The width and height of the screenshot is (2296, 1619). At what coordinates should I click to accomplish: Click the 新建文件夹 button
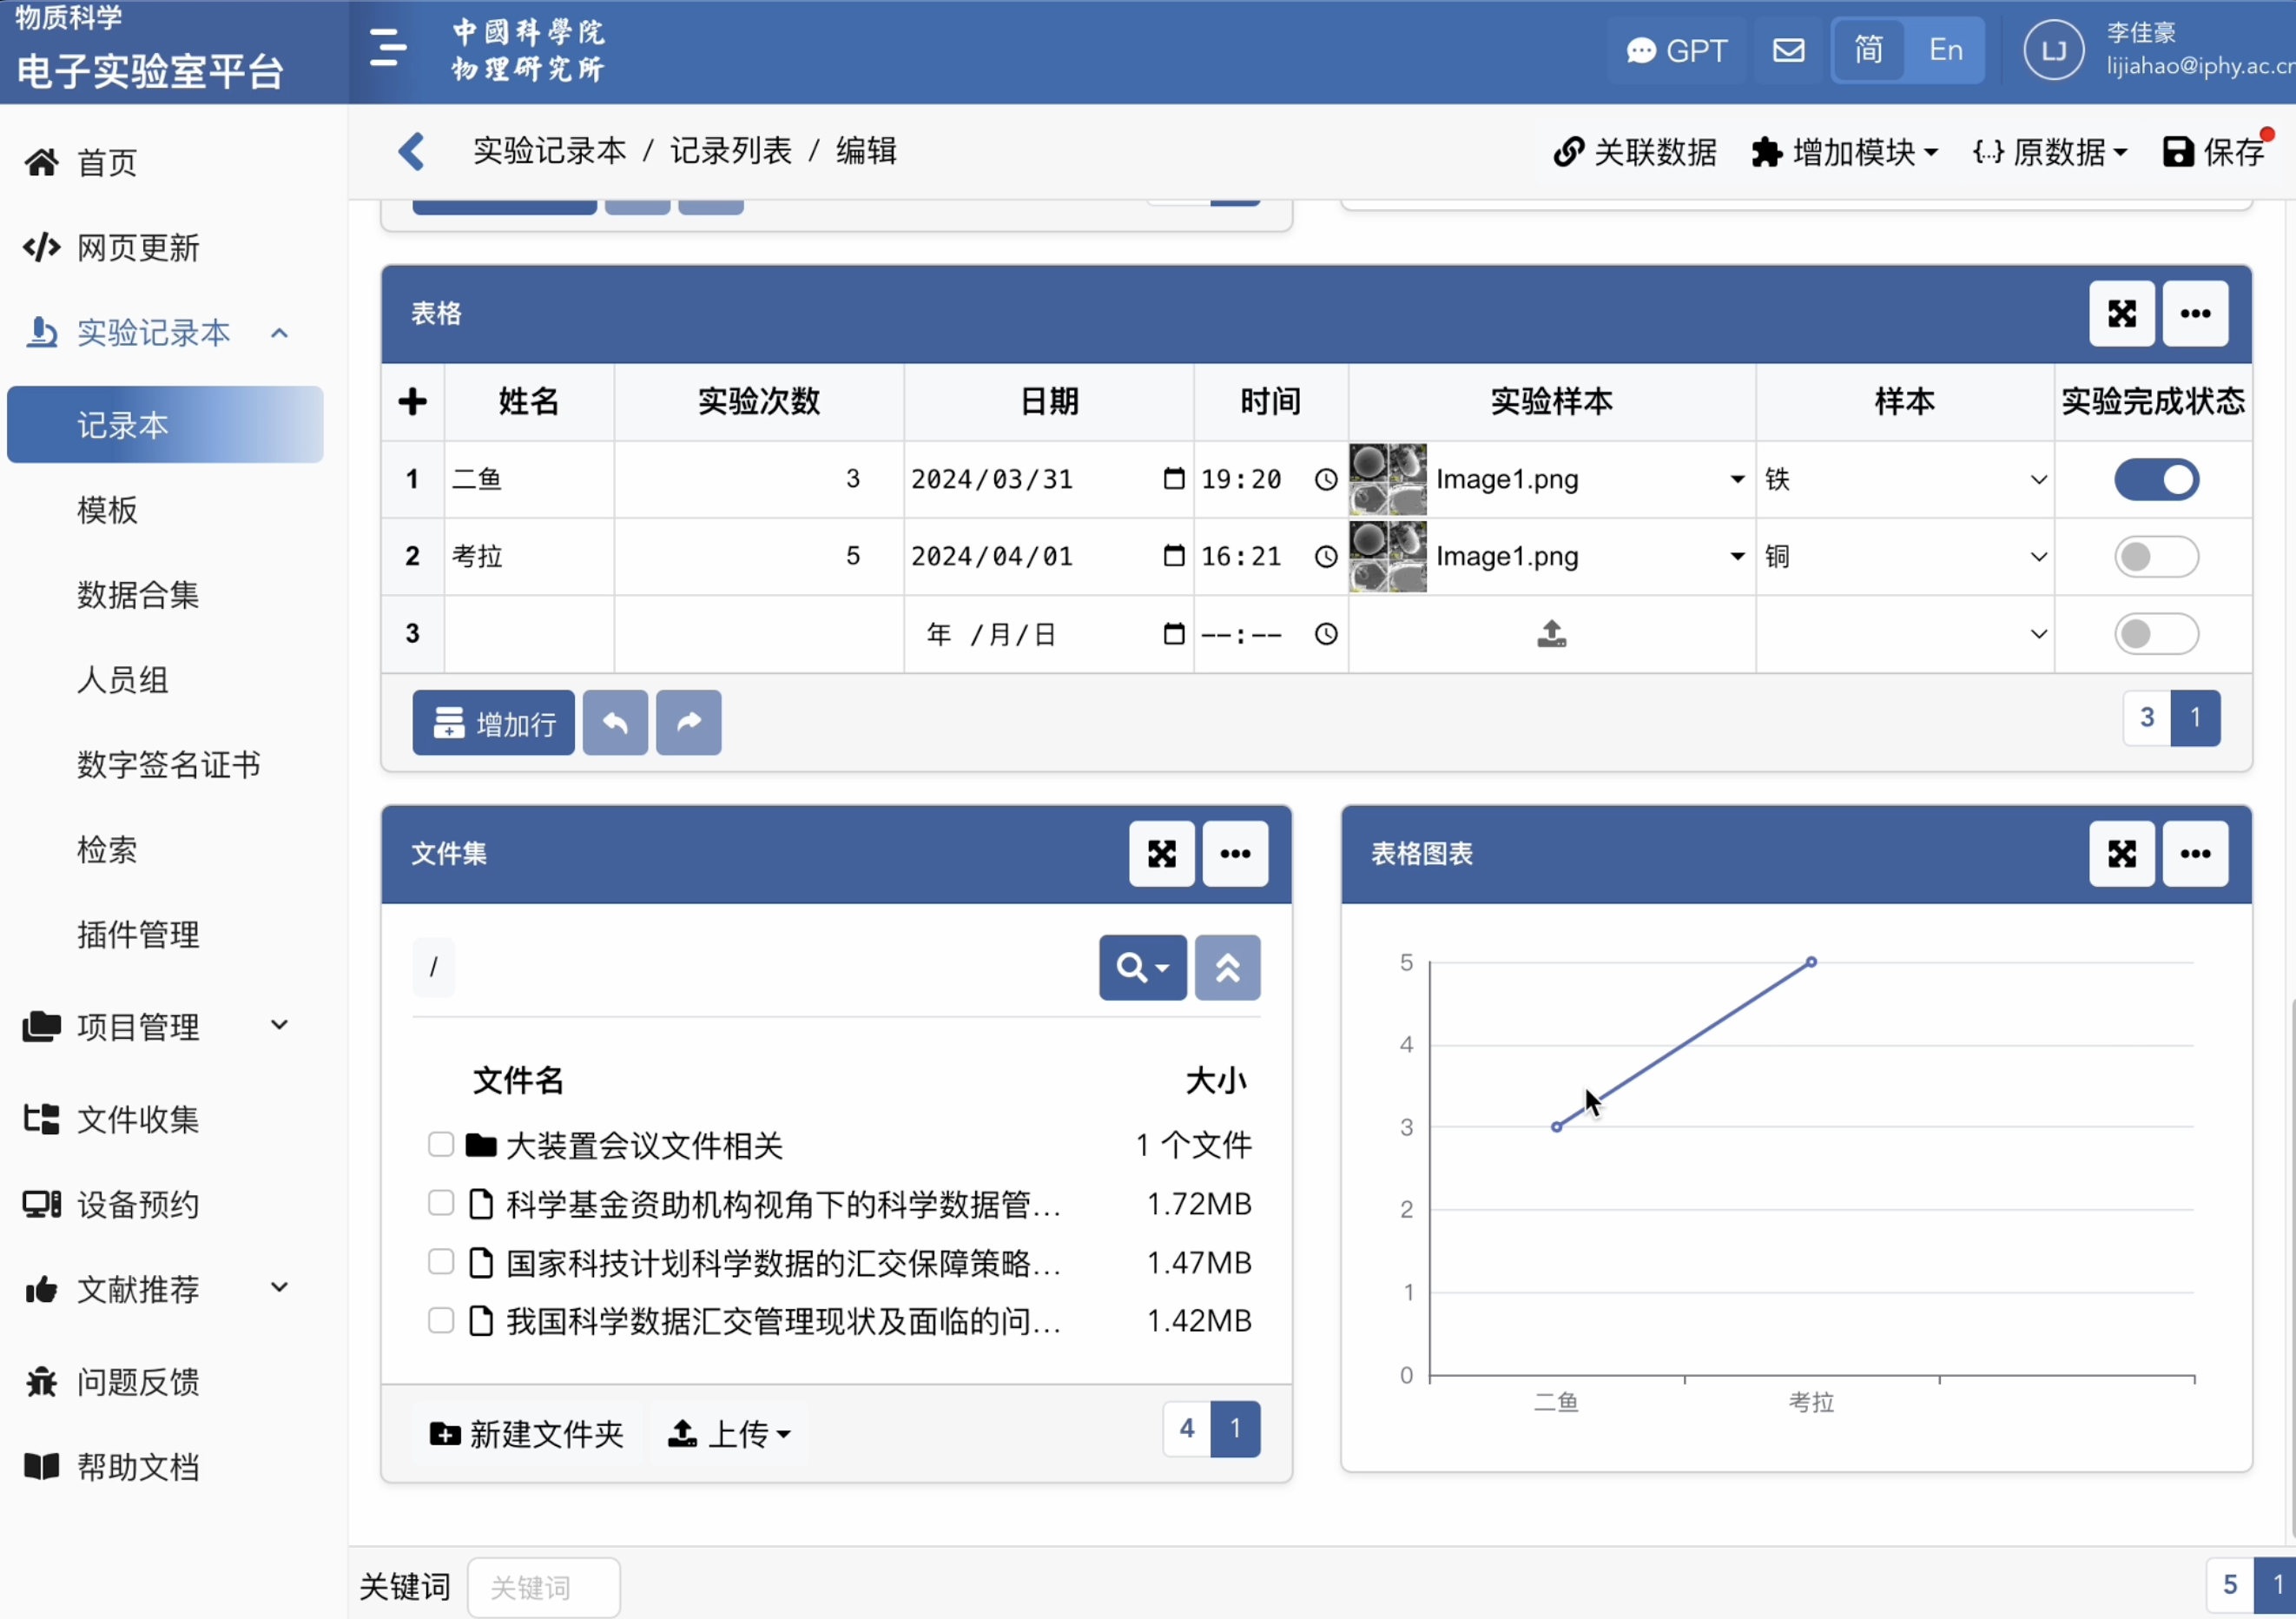click(x=526, y=1434)
